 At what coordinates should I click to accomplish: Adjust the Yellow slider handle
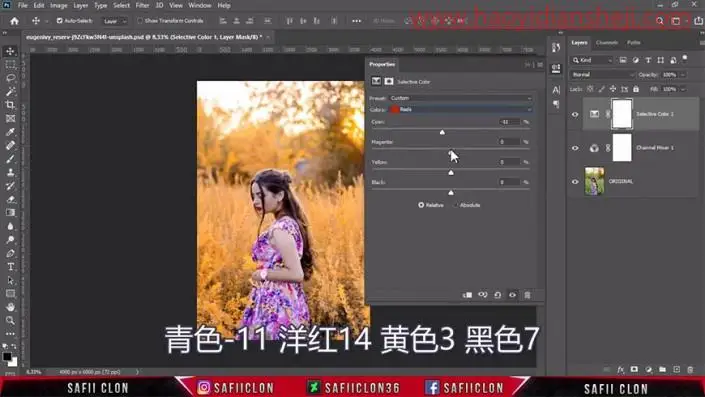coord(451,173)
